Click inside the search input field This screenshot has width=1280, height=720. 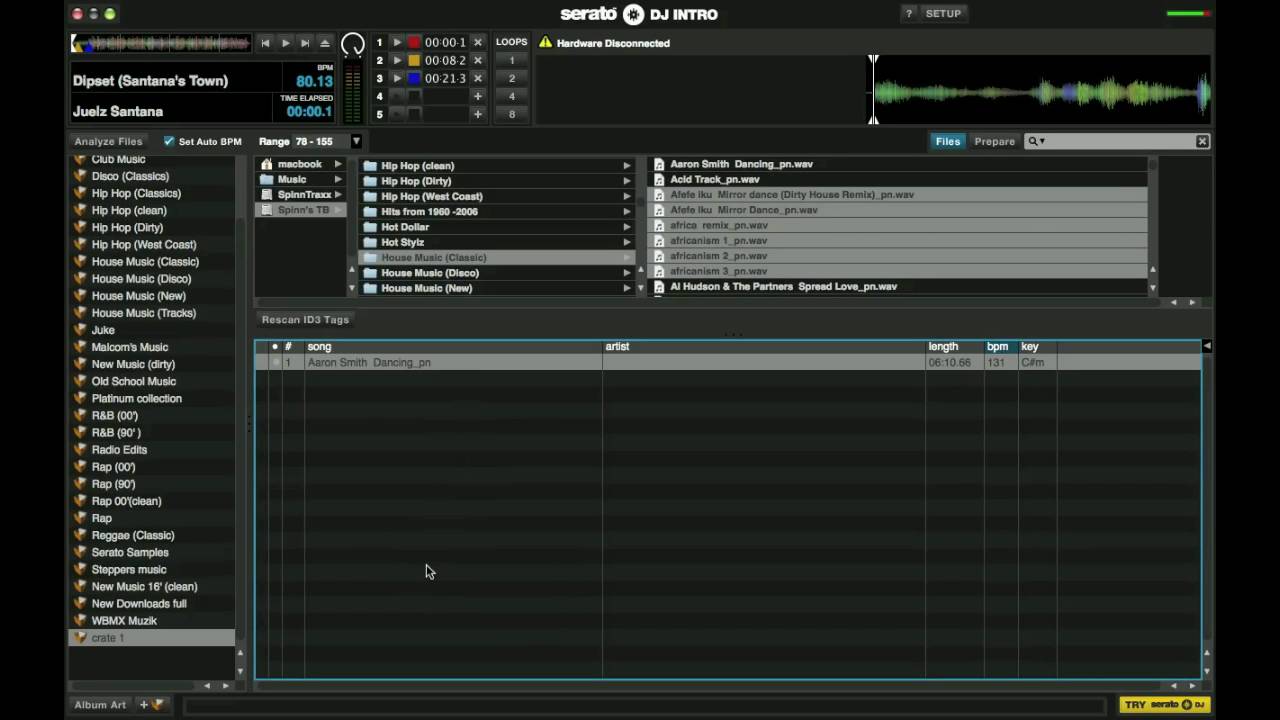1120,142
